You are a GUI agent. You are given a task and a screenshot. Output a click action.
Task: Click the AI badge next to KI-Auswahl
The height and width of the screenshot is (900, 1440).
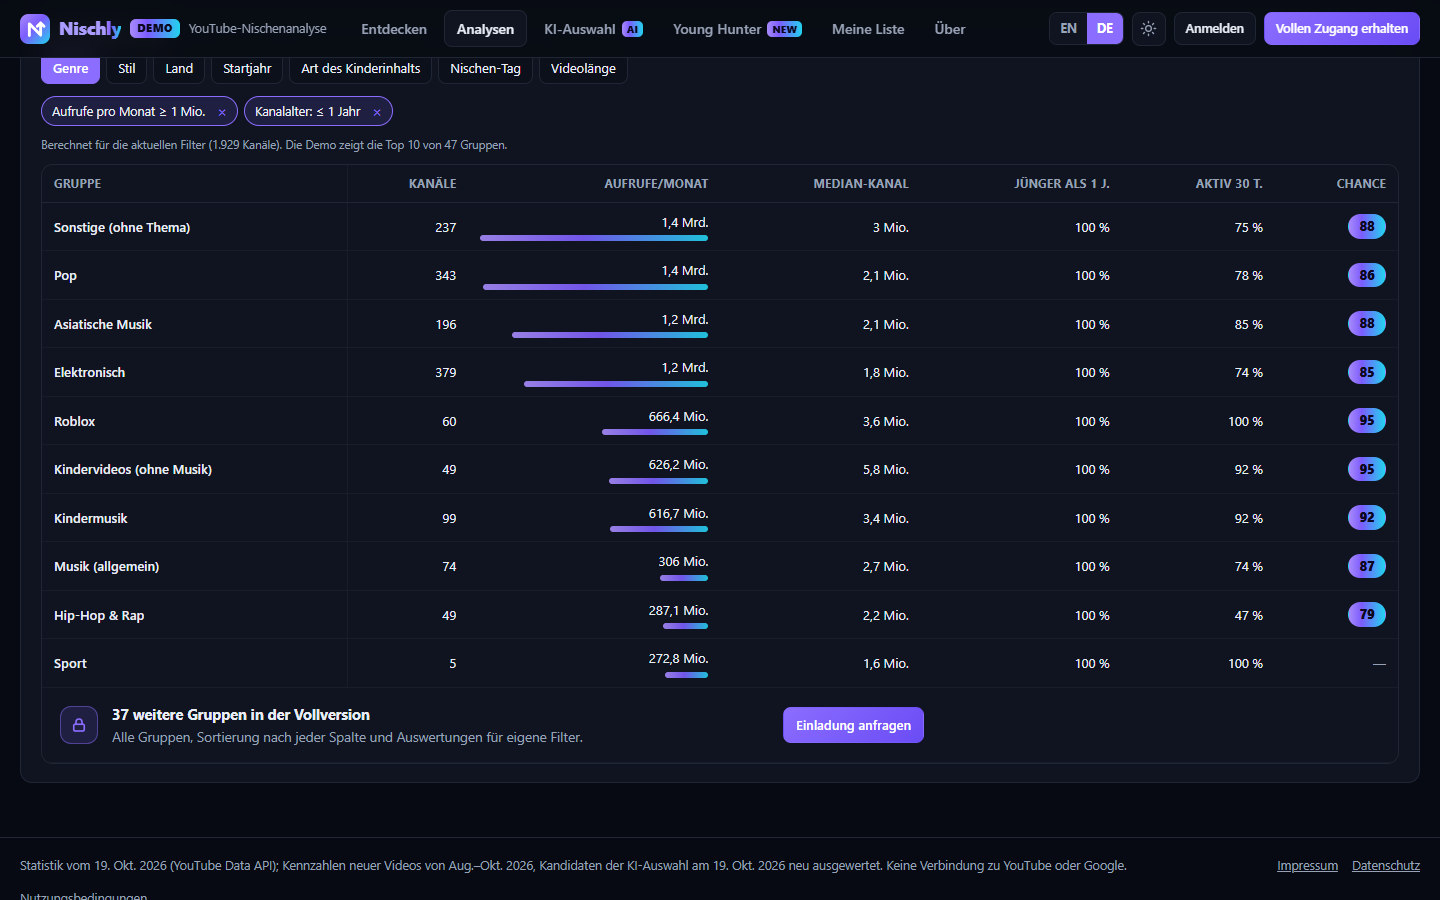pos(632,30)
